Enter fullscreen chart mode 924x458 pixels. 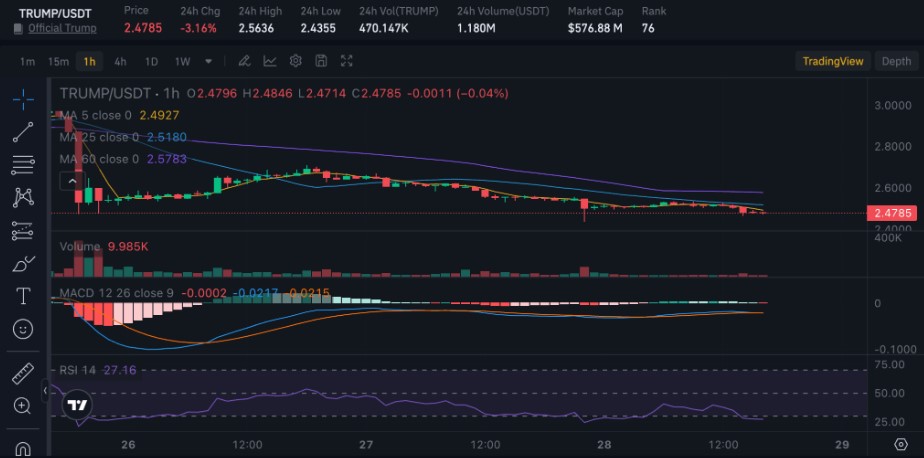pos(347,61)
